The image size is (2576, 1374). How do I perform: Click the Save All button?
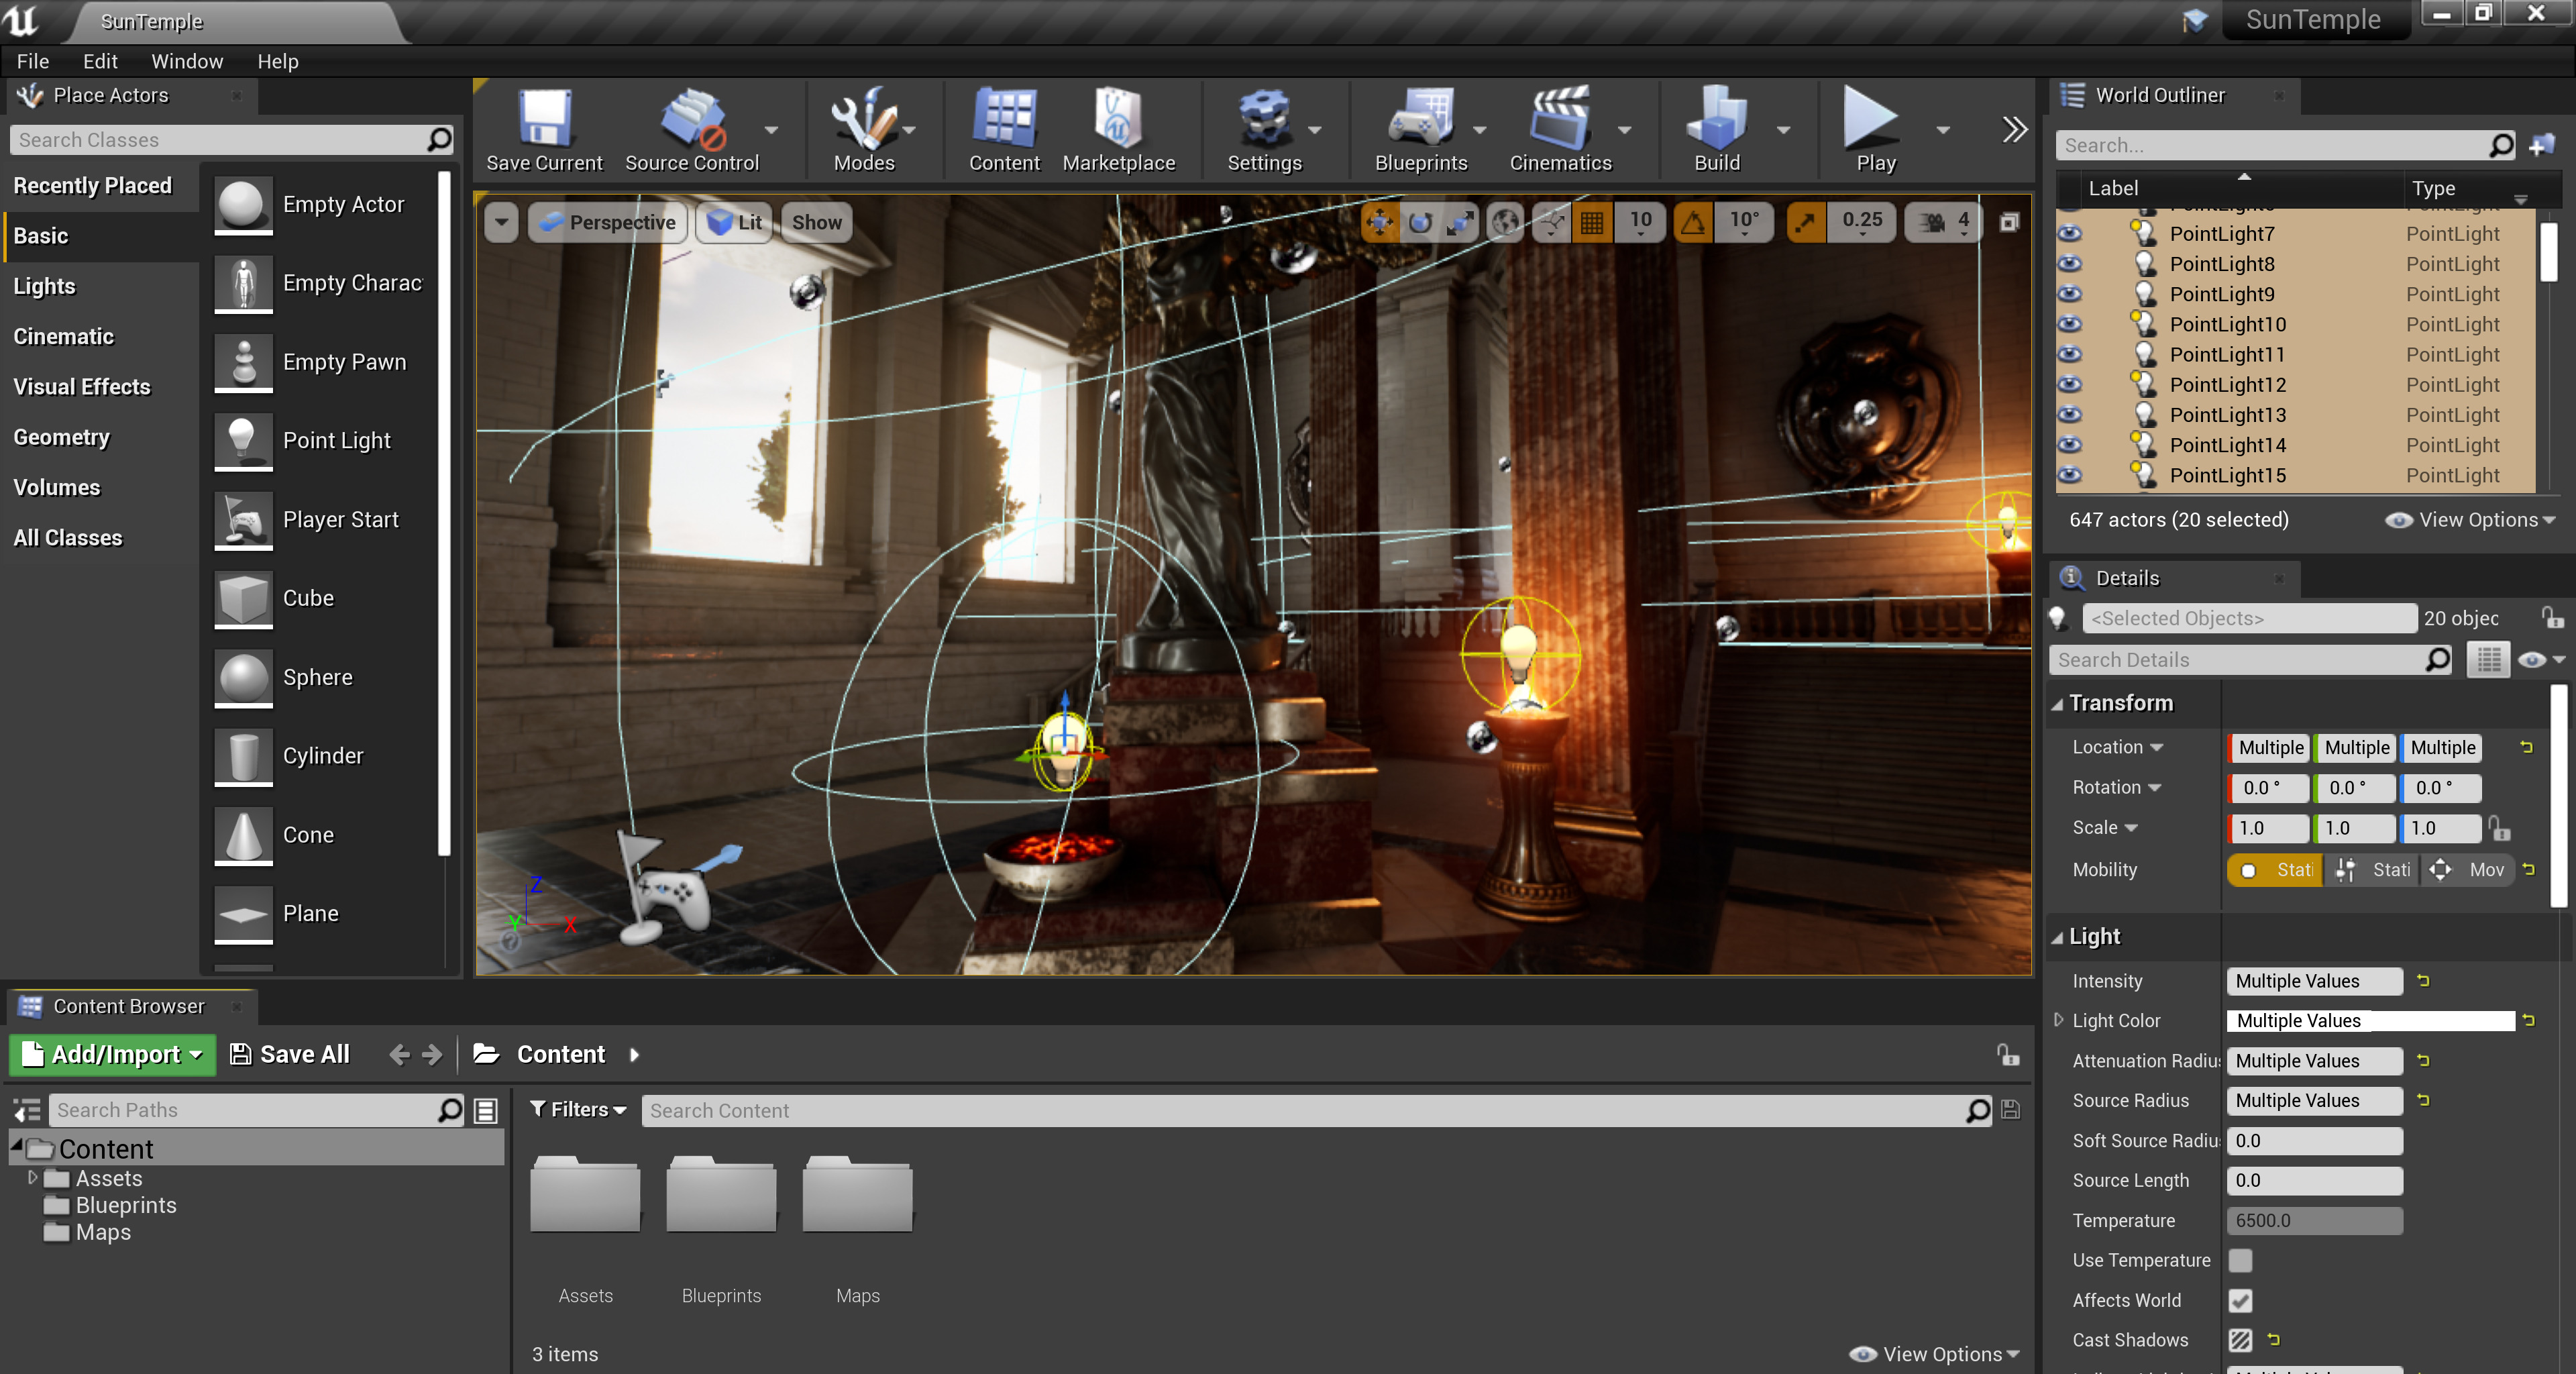[x=290, y=1053]
